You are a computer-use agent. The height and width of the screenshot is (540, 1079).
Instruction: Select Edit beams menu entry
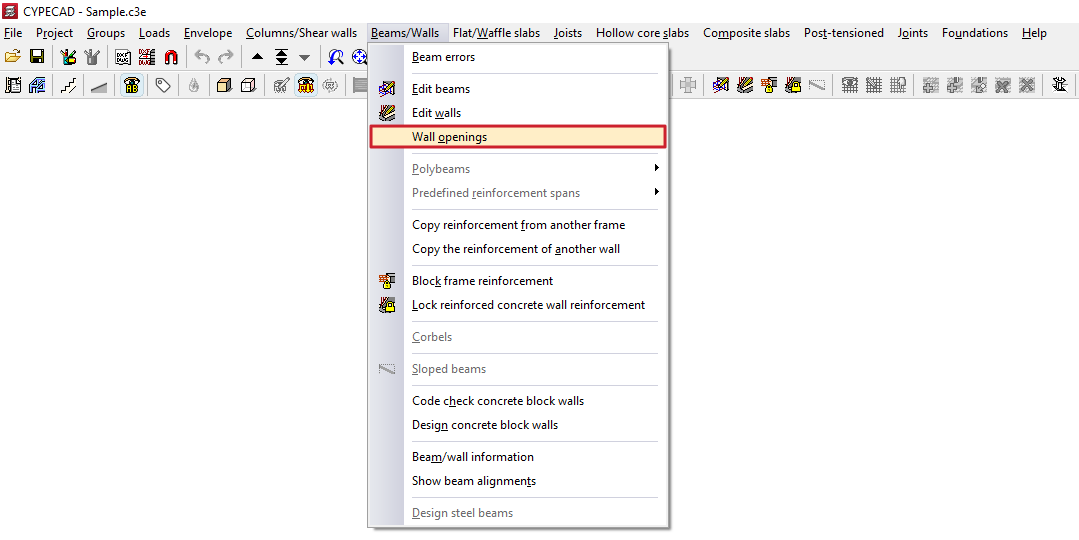(x=517, y=89)
